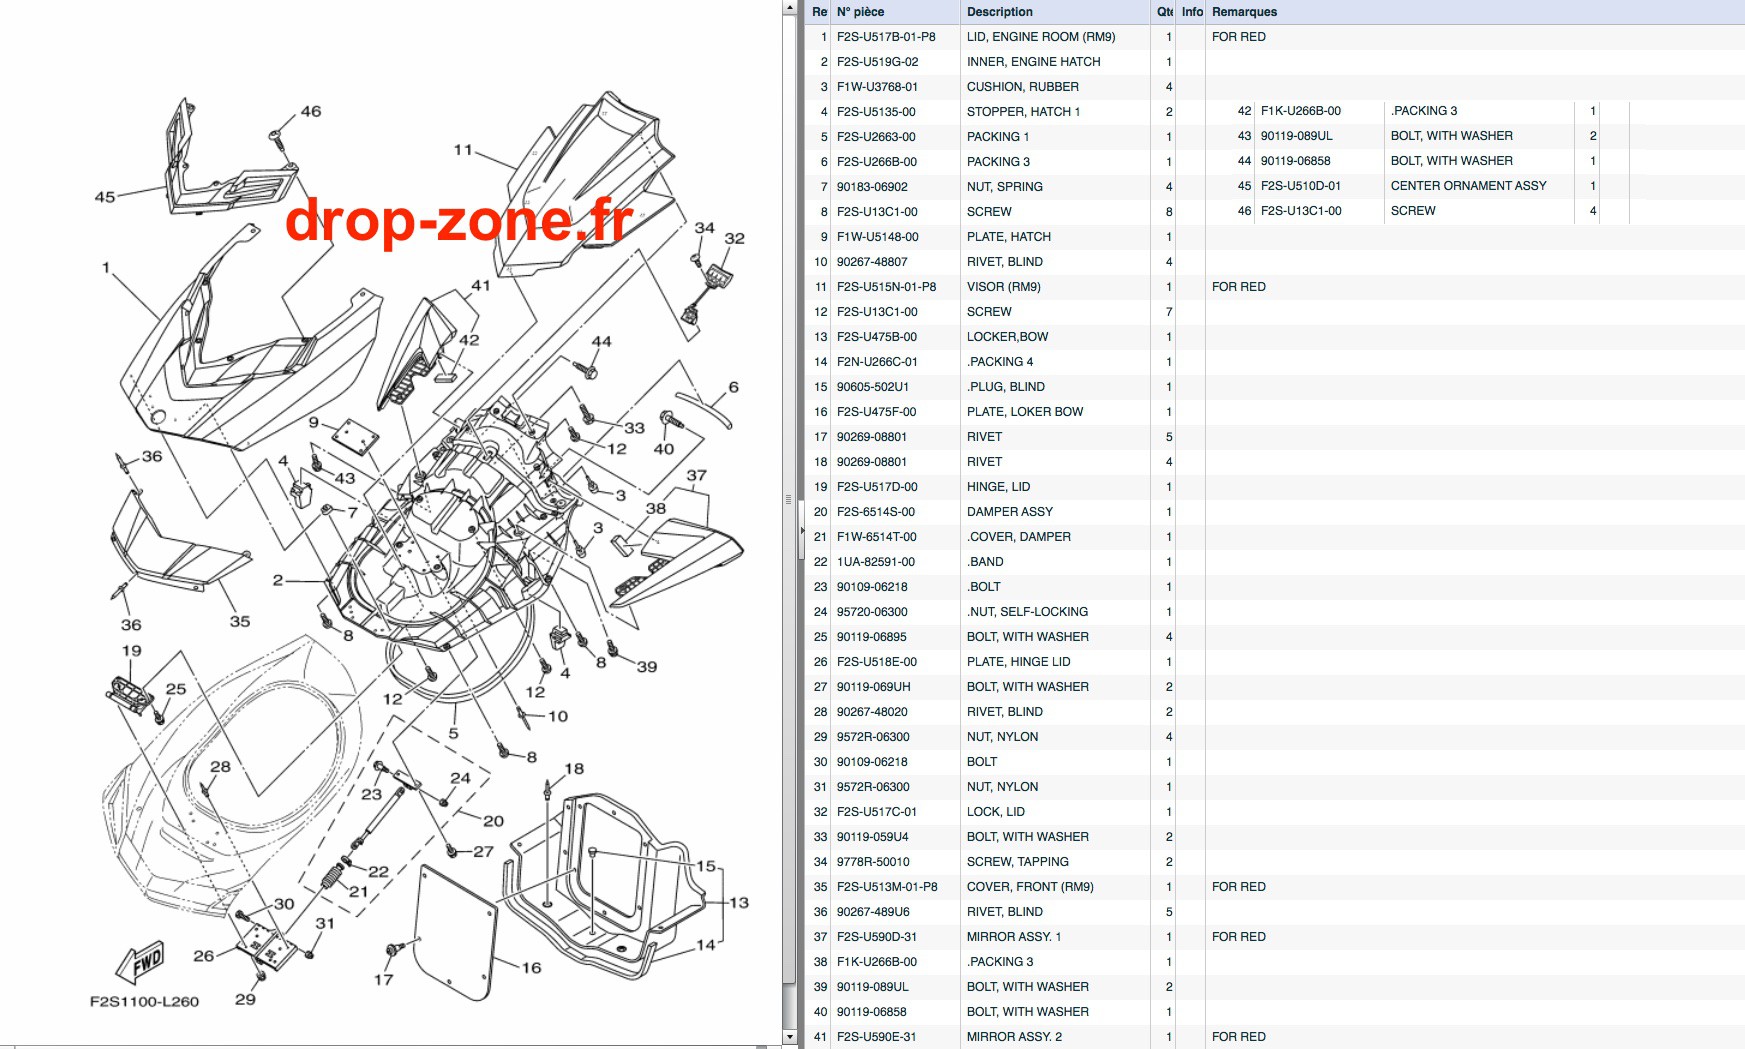Click callout number 37 in the diagram
The image size is (1745, 1049).
pyautogui.click(x=696, y=476)
